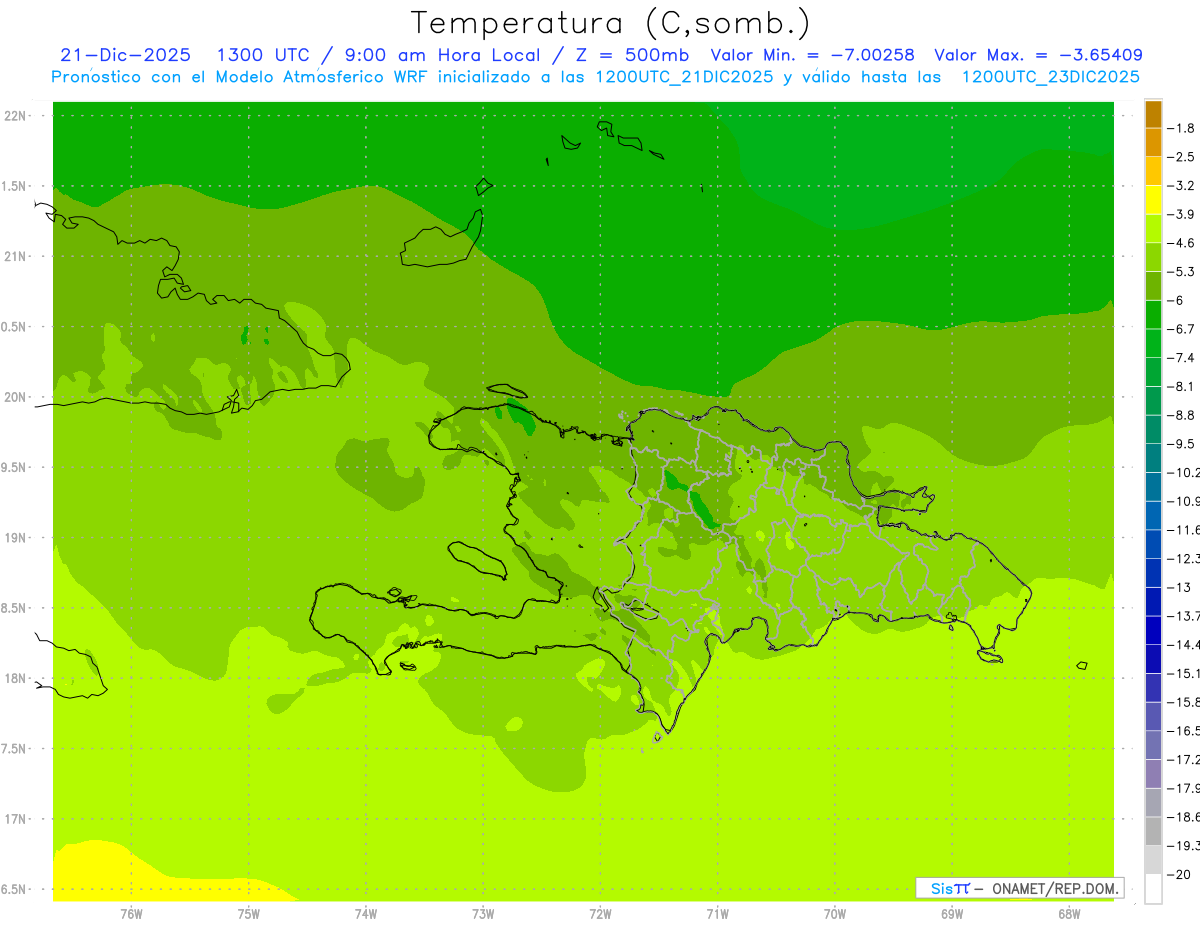Click the '20N' latitude label
This screenshot has height=927, width=1200.
coord(16,397)
